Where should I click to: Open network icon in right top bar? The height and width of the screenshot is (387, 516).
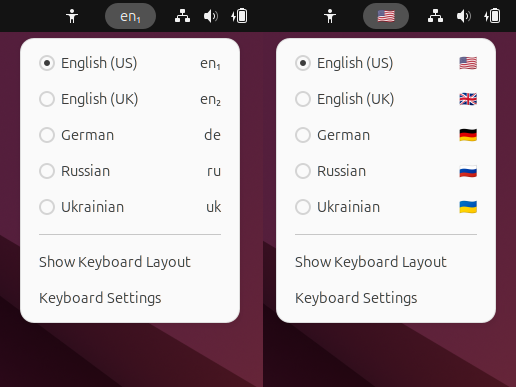point(435,16)
